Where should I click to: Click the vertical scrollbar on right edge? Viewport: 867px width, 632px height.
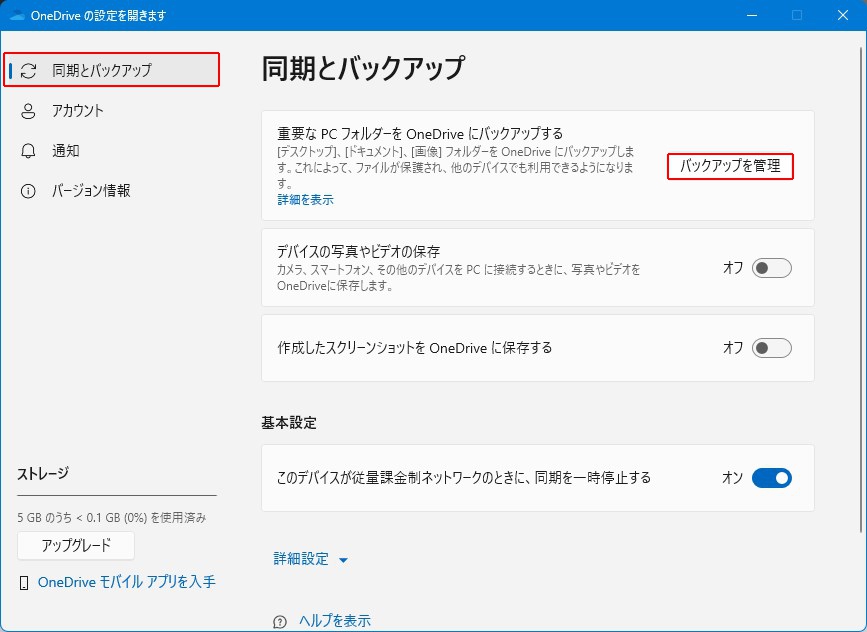[x=861, y=300]
